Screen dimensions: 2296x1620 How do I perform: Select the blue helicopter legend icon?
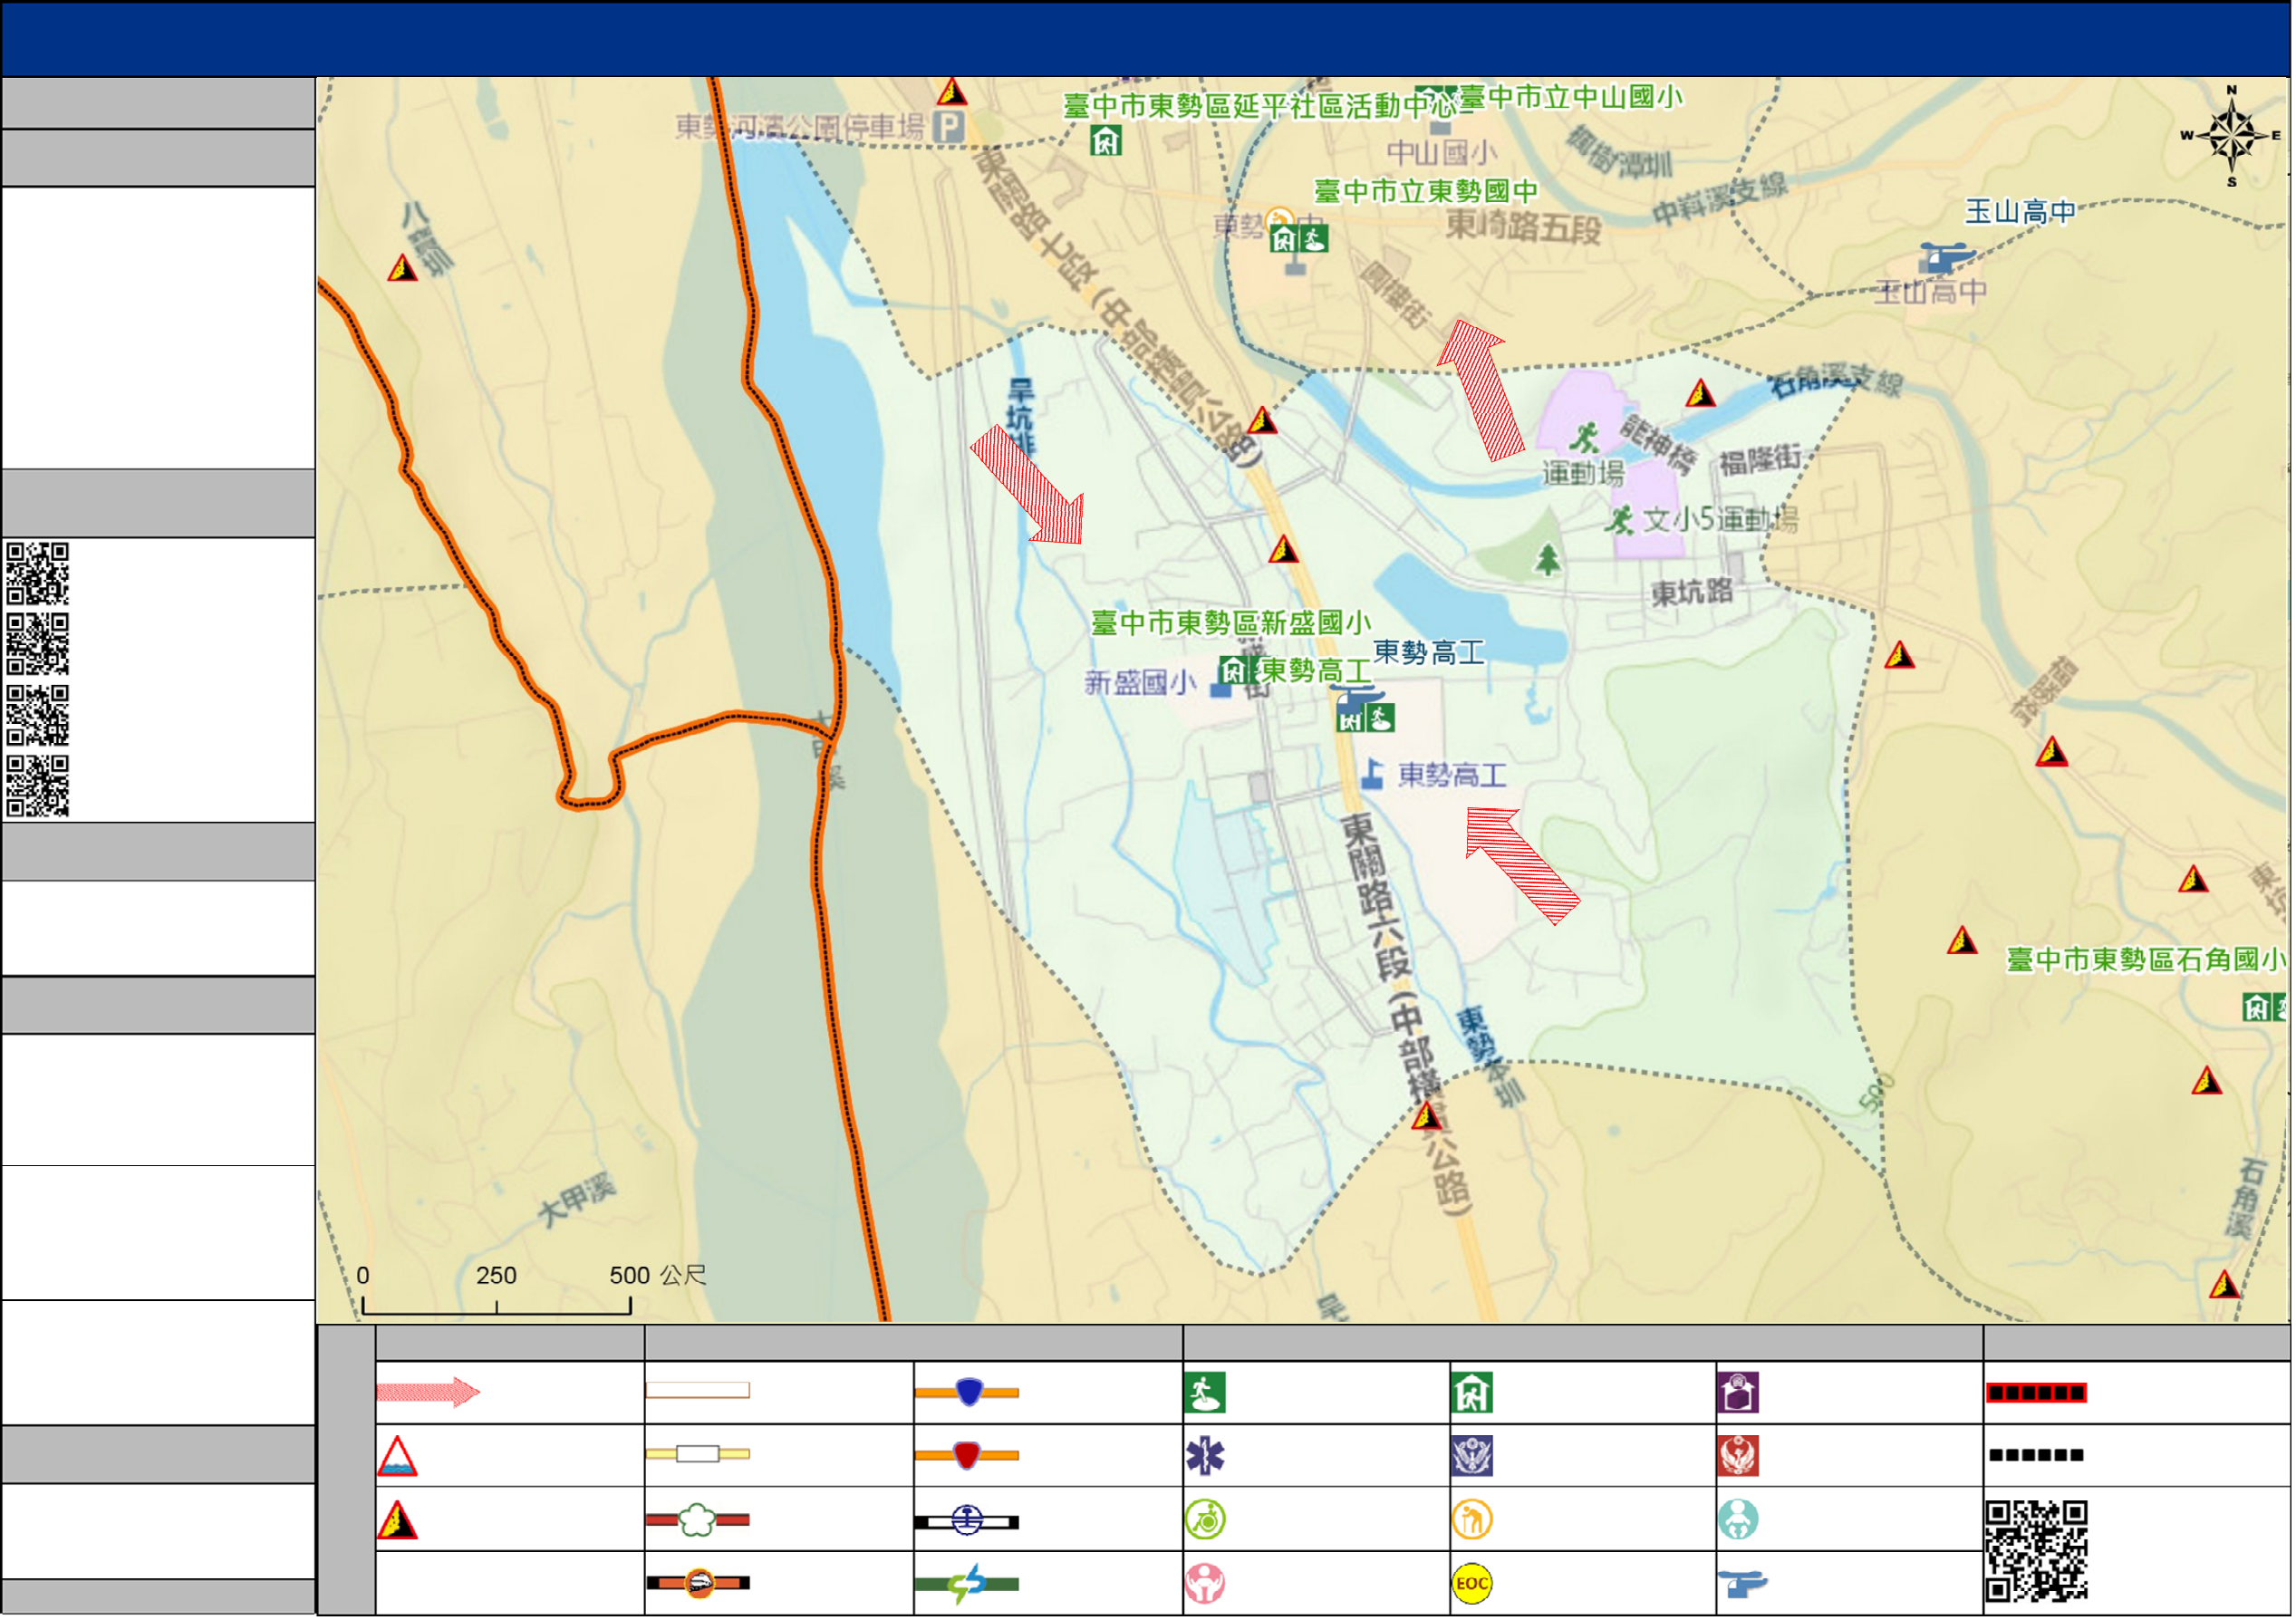(x=1743, y=1586)
